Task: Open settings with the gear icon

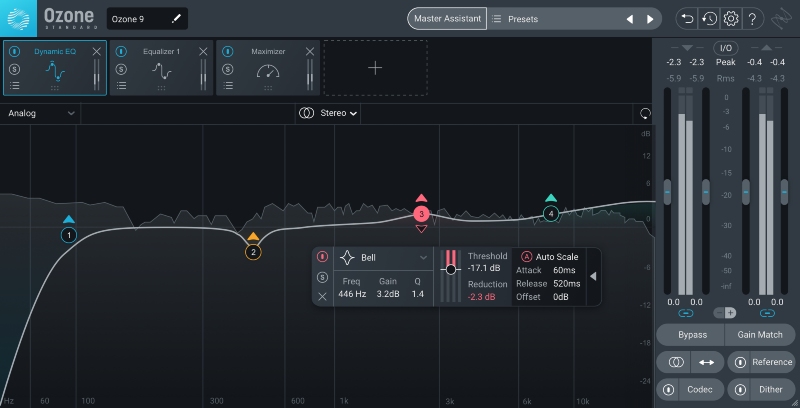Action: pyautogui.click(x=731, y=18)
